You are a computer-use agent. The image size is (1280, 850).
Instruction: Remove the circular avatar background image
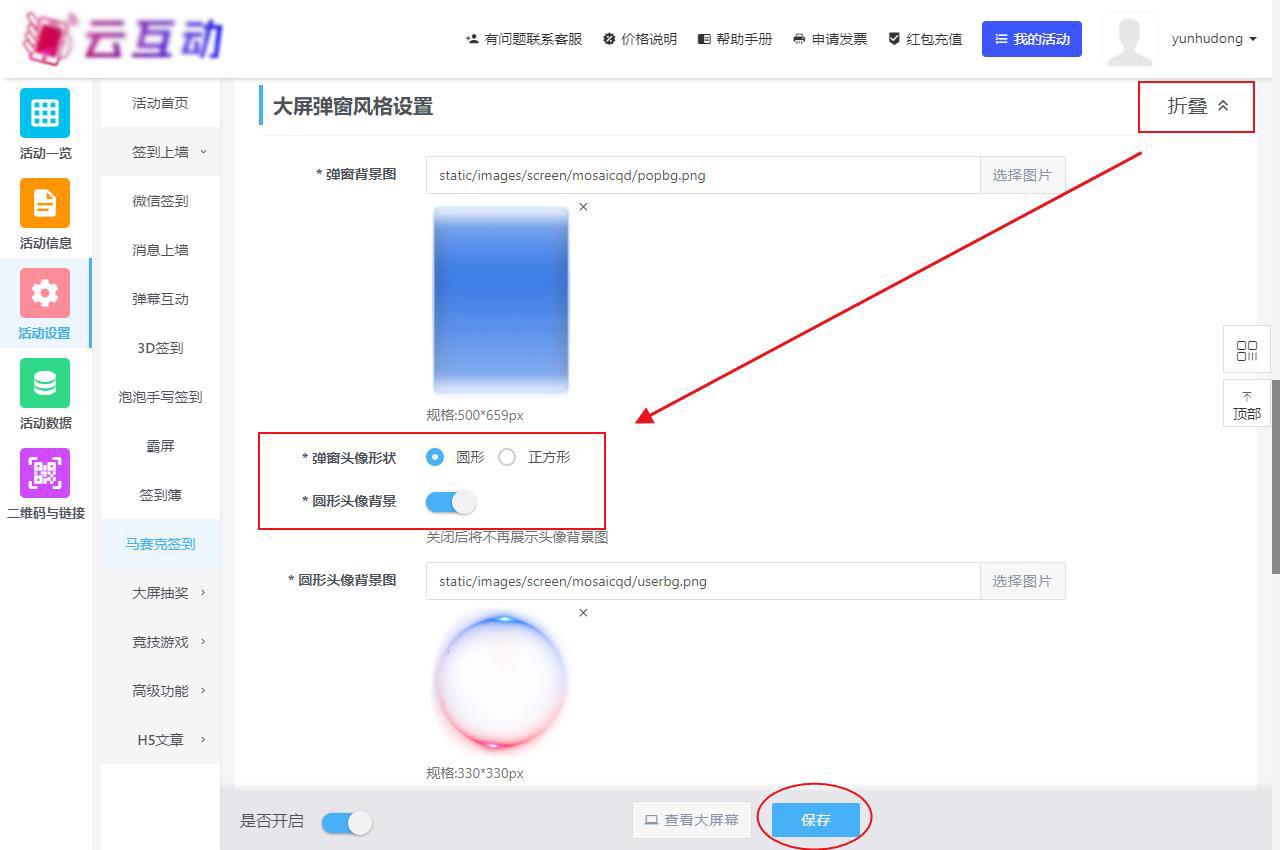point(583,613)
